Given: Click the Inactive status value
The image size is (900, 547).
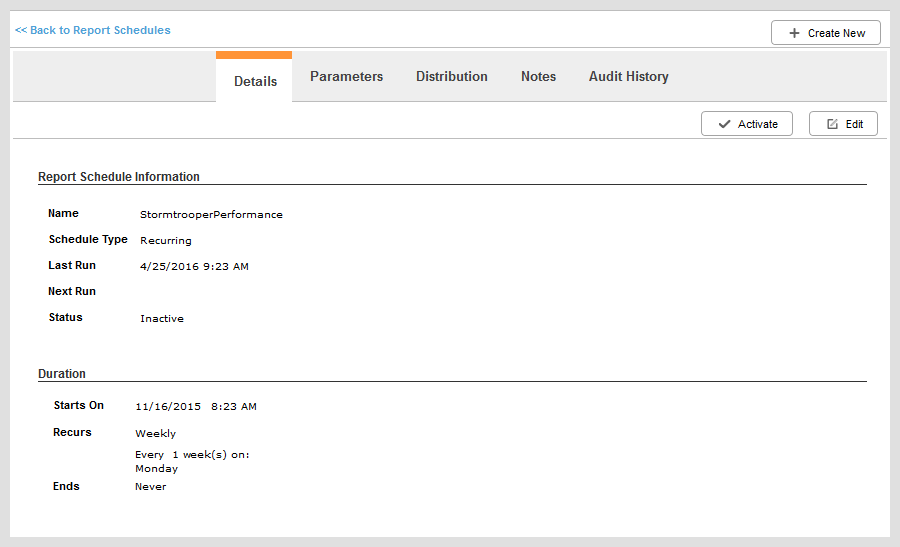Looking at the screenshot, I should pos(162,319).
